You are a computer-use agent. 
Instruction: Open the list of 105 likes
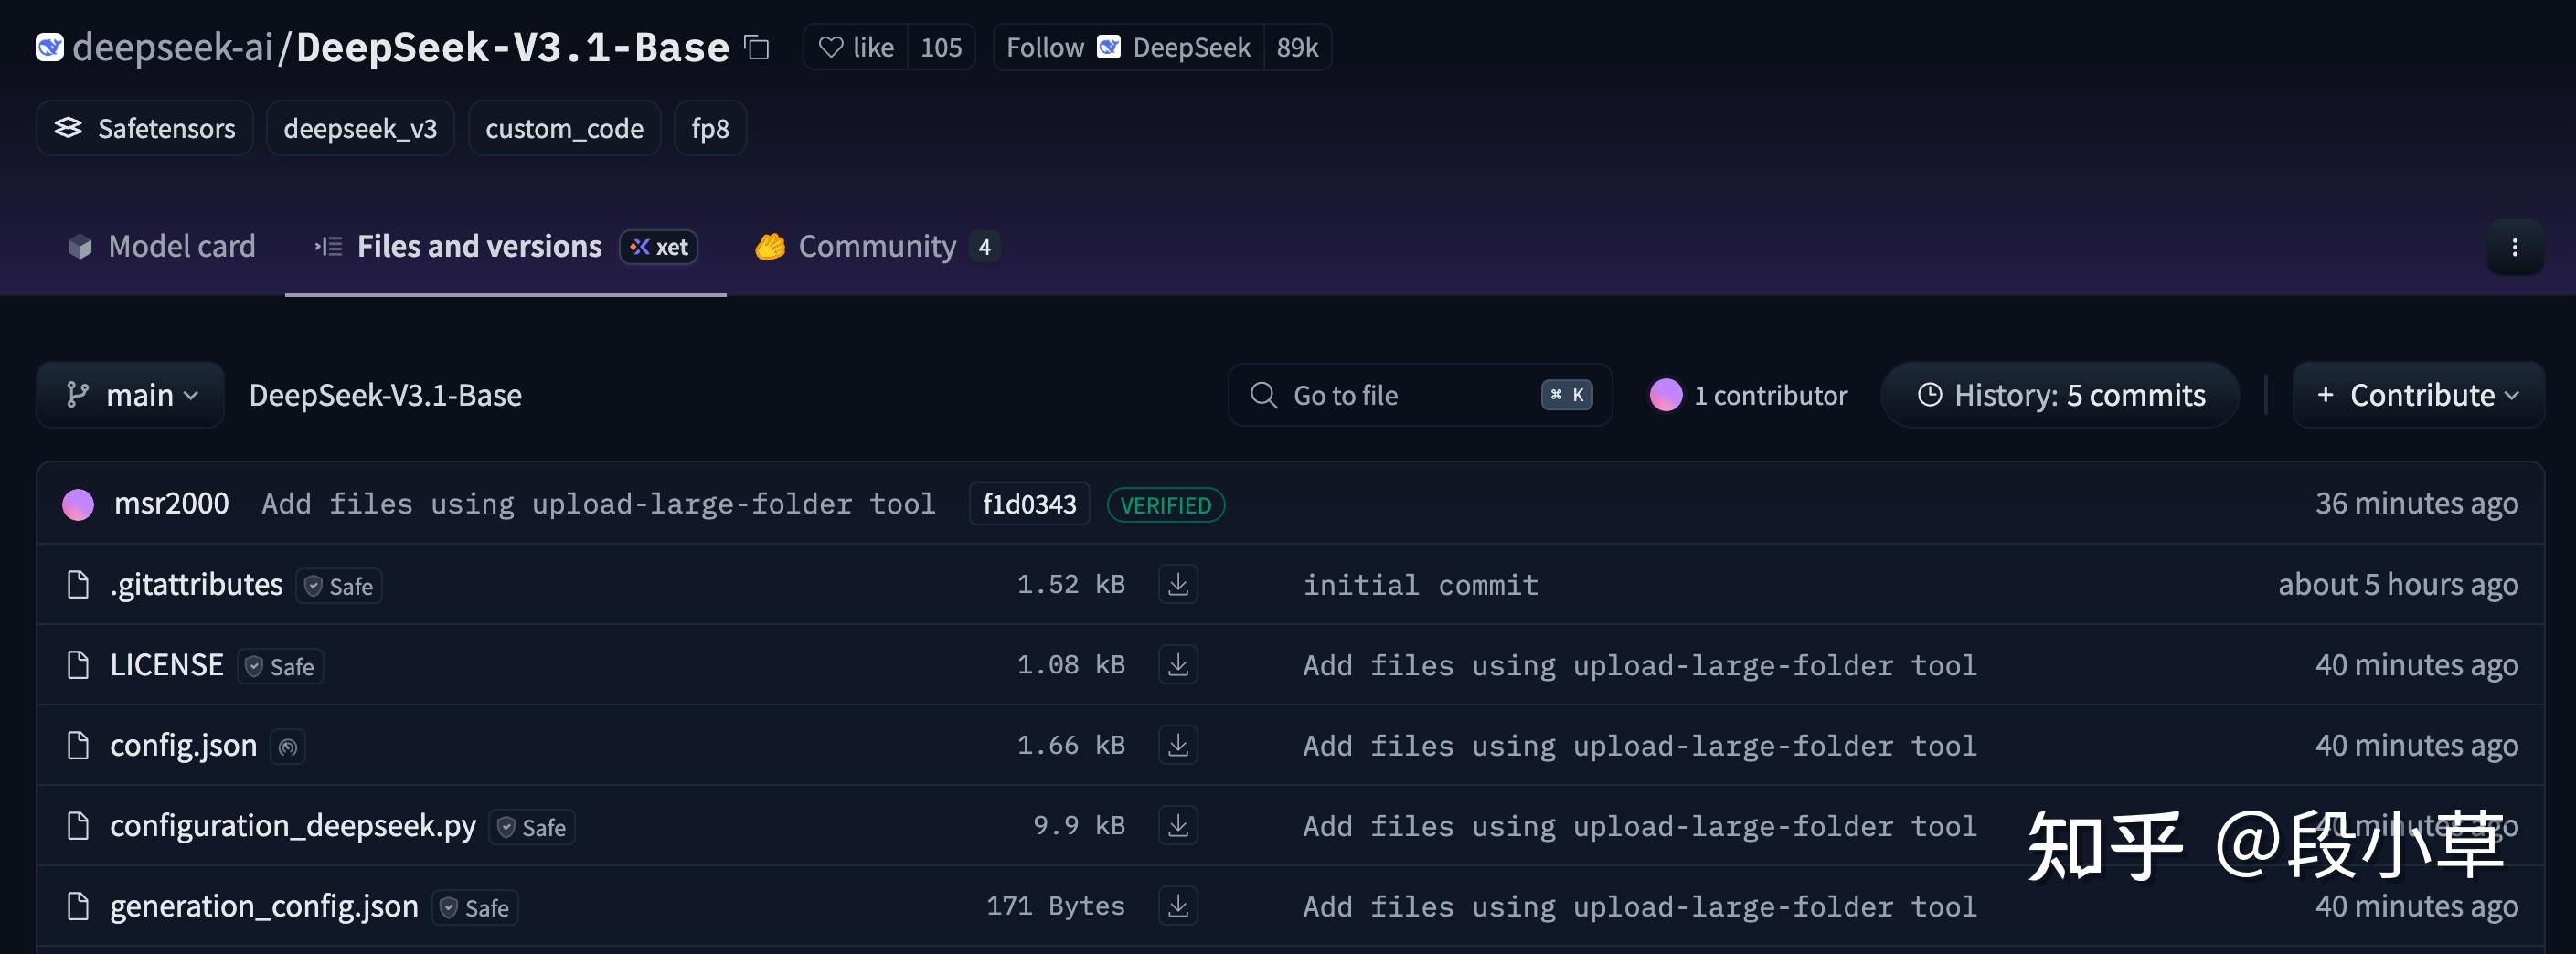tap(941, 47)
